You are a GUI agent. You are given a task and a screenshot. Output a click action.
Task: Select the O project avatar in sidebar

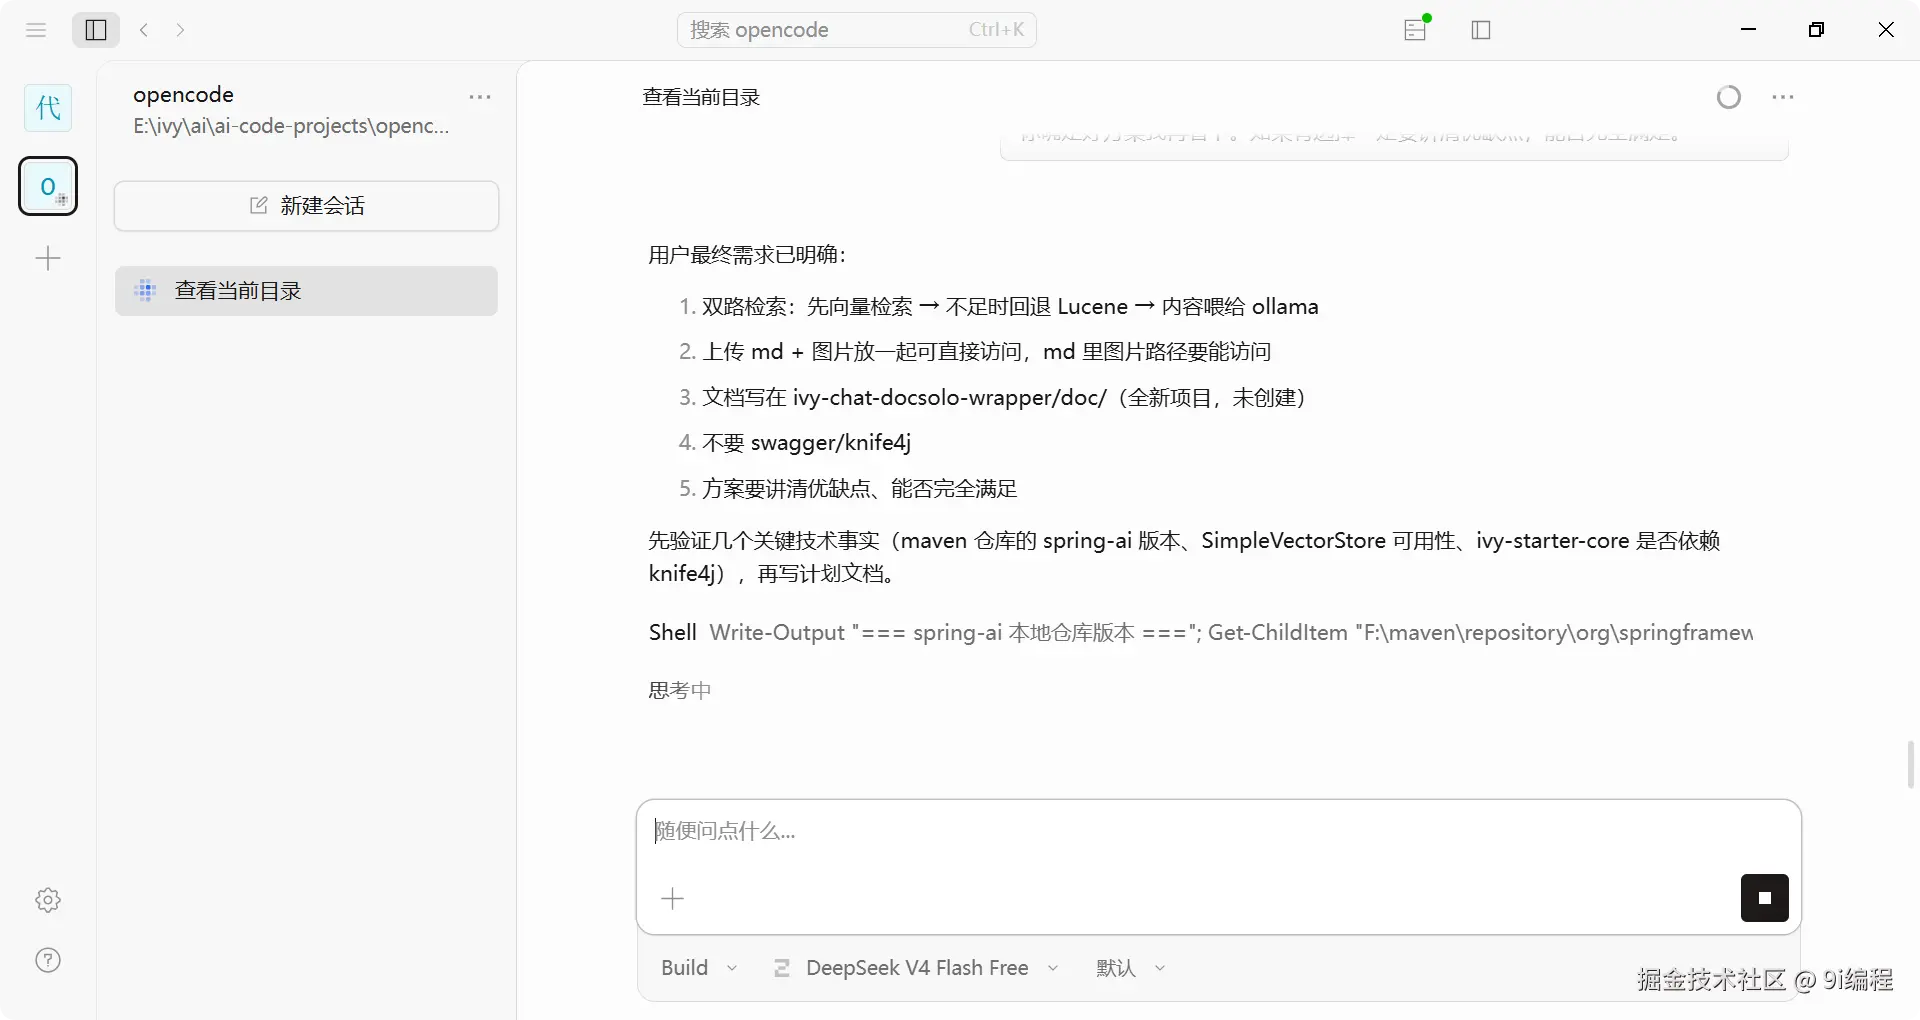(48, 186)
